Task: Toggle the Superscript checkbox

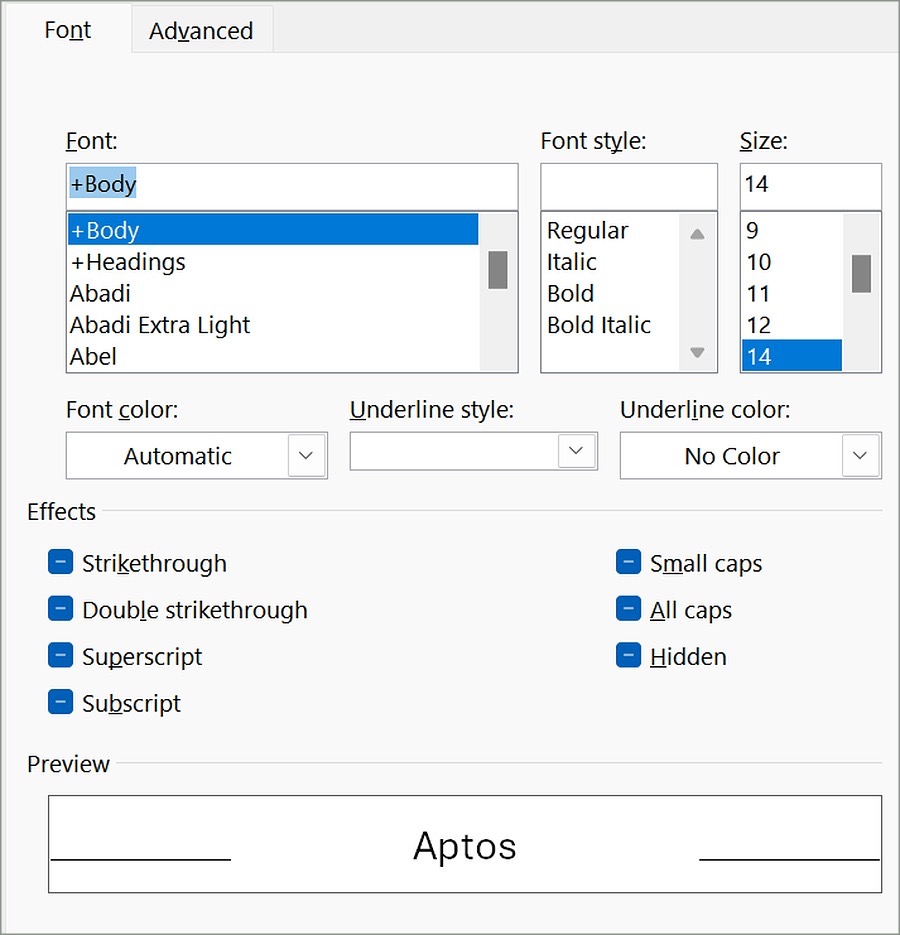Action: 61,657
